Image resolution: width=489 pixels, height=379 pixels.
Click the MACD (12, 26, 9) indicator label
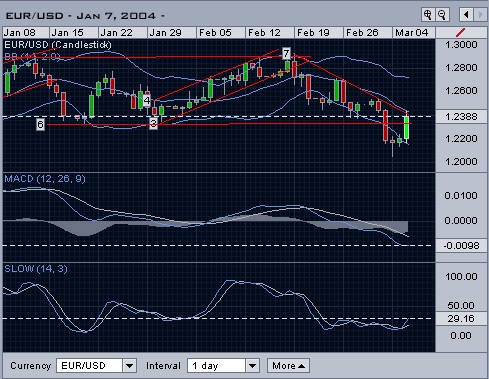(45, 179)
